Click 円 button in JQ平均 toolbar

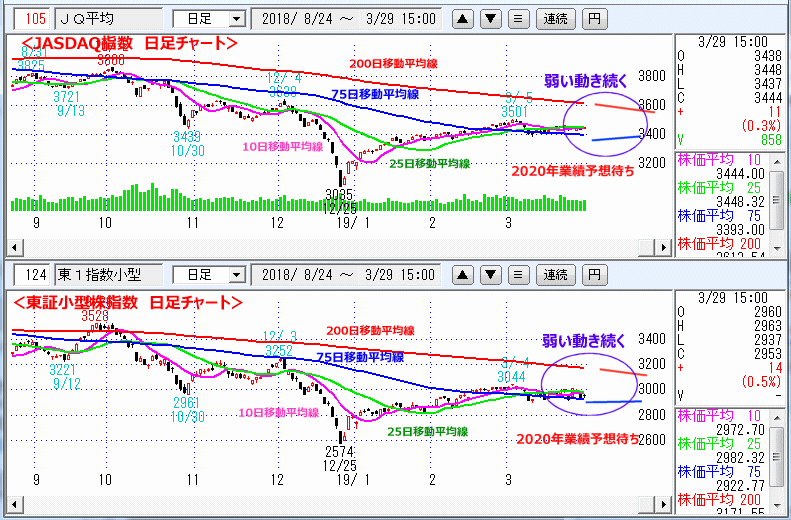[594, 19]
